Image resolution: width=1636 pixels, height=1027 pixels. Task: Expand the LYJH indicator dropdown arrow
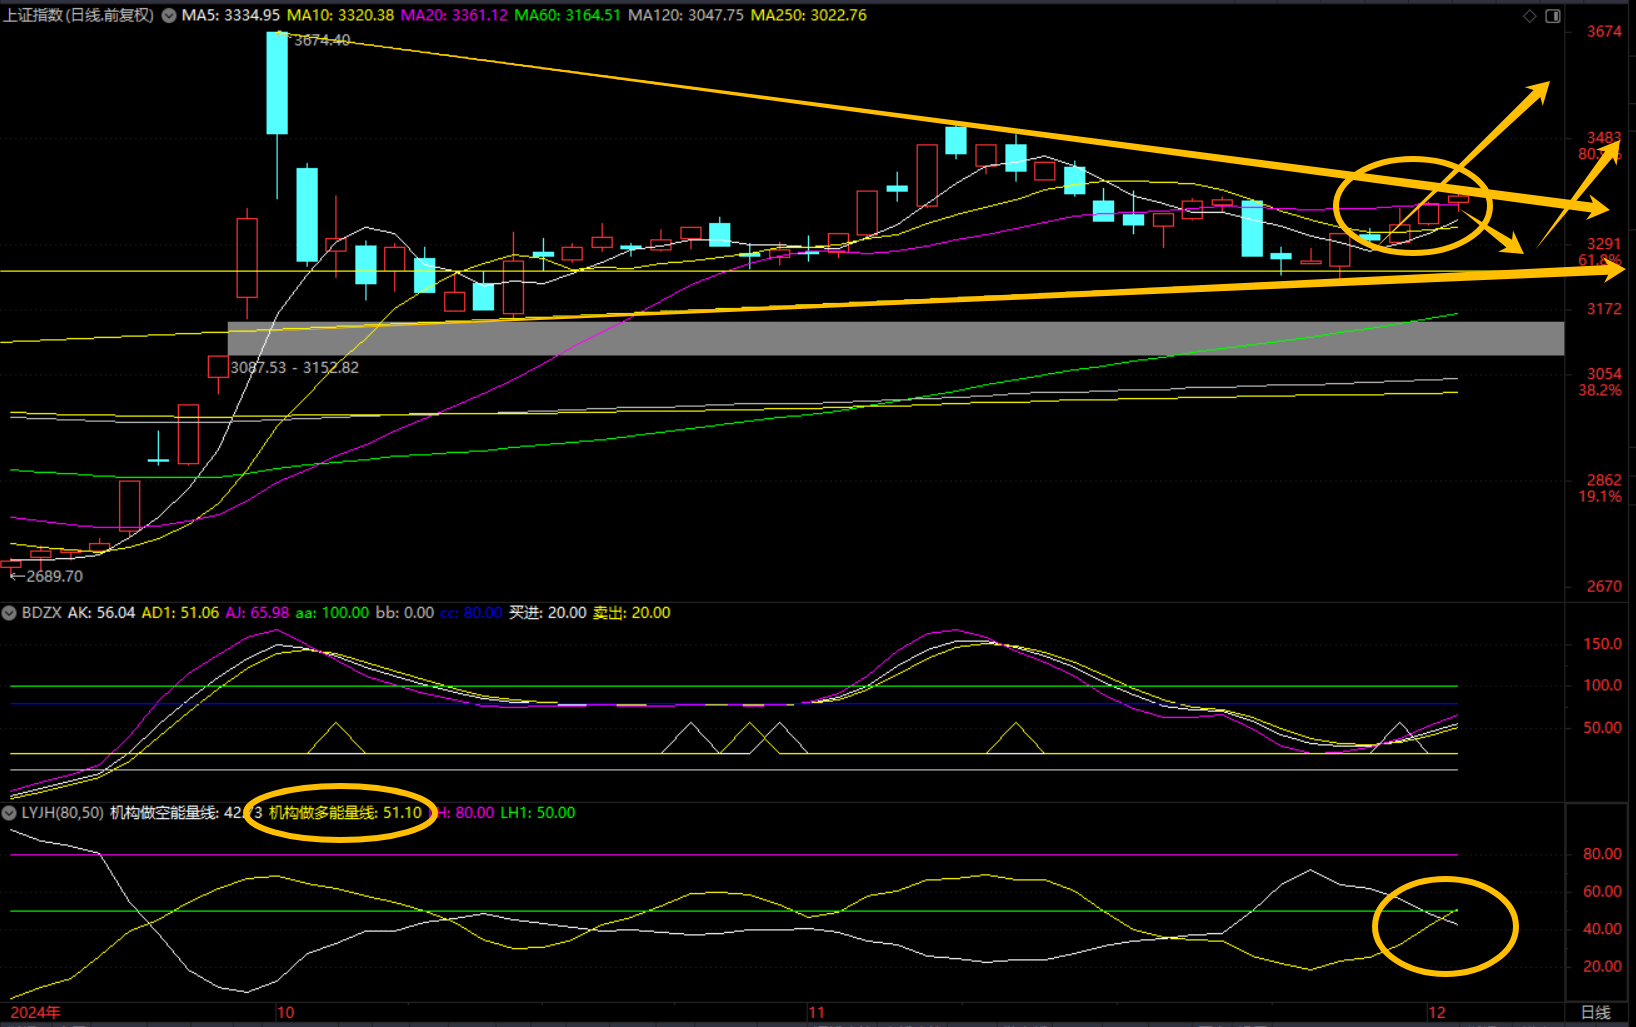pos(9,813)
